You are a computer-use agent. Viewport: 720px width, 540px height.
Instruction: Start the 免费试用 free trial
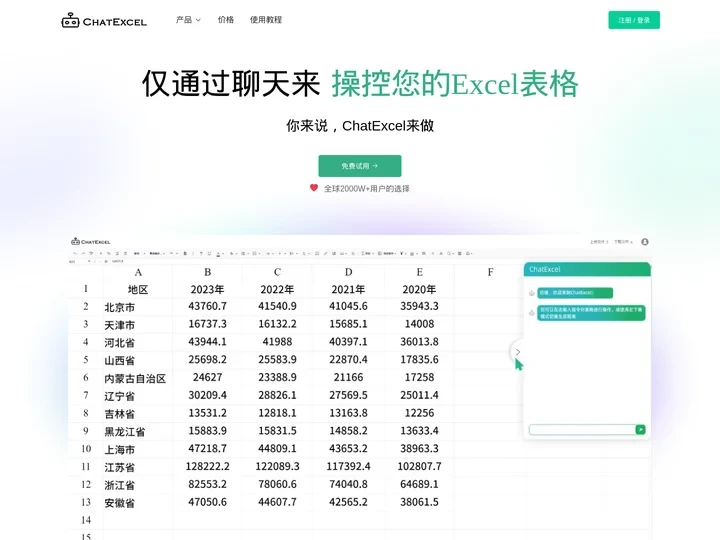tap(360, 166)
